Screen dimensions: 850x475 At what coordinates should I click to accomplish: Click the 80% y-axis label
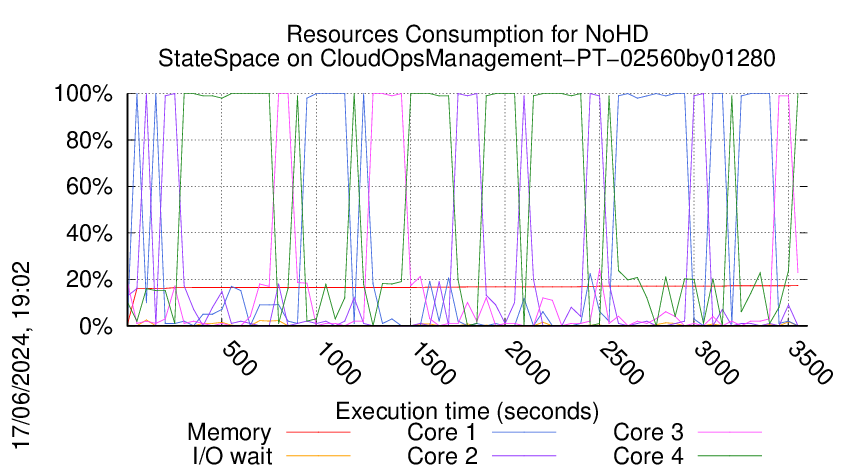click(89, 140)
